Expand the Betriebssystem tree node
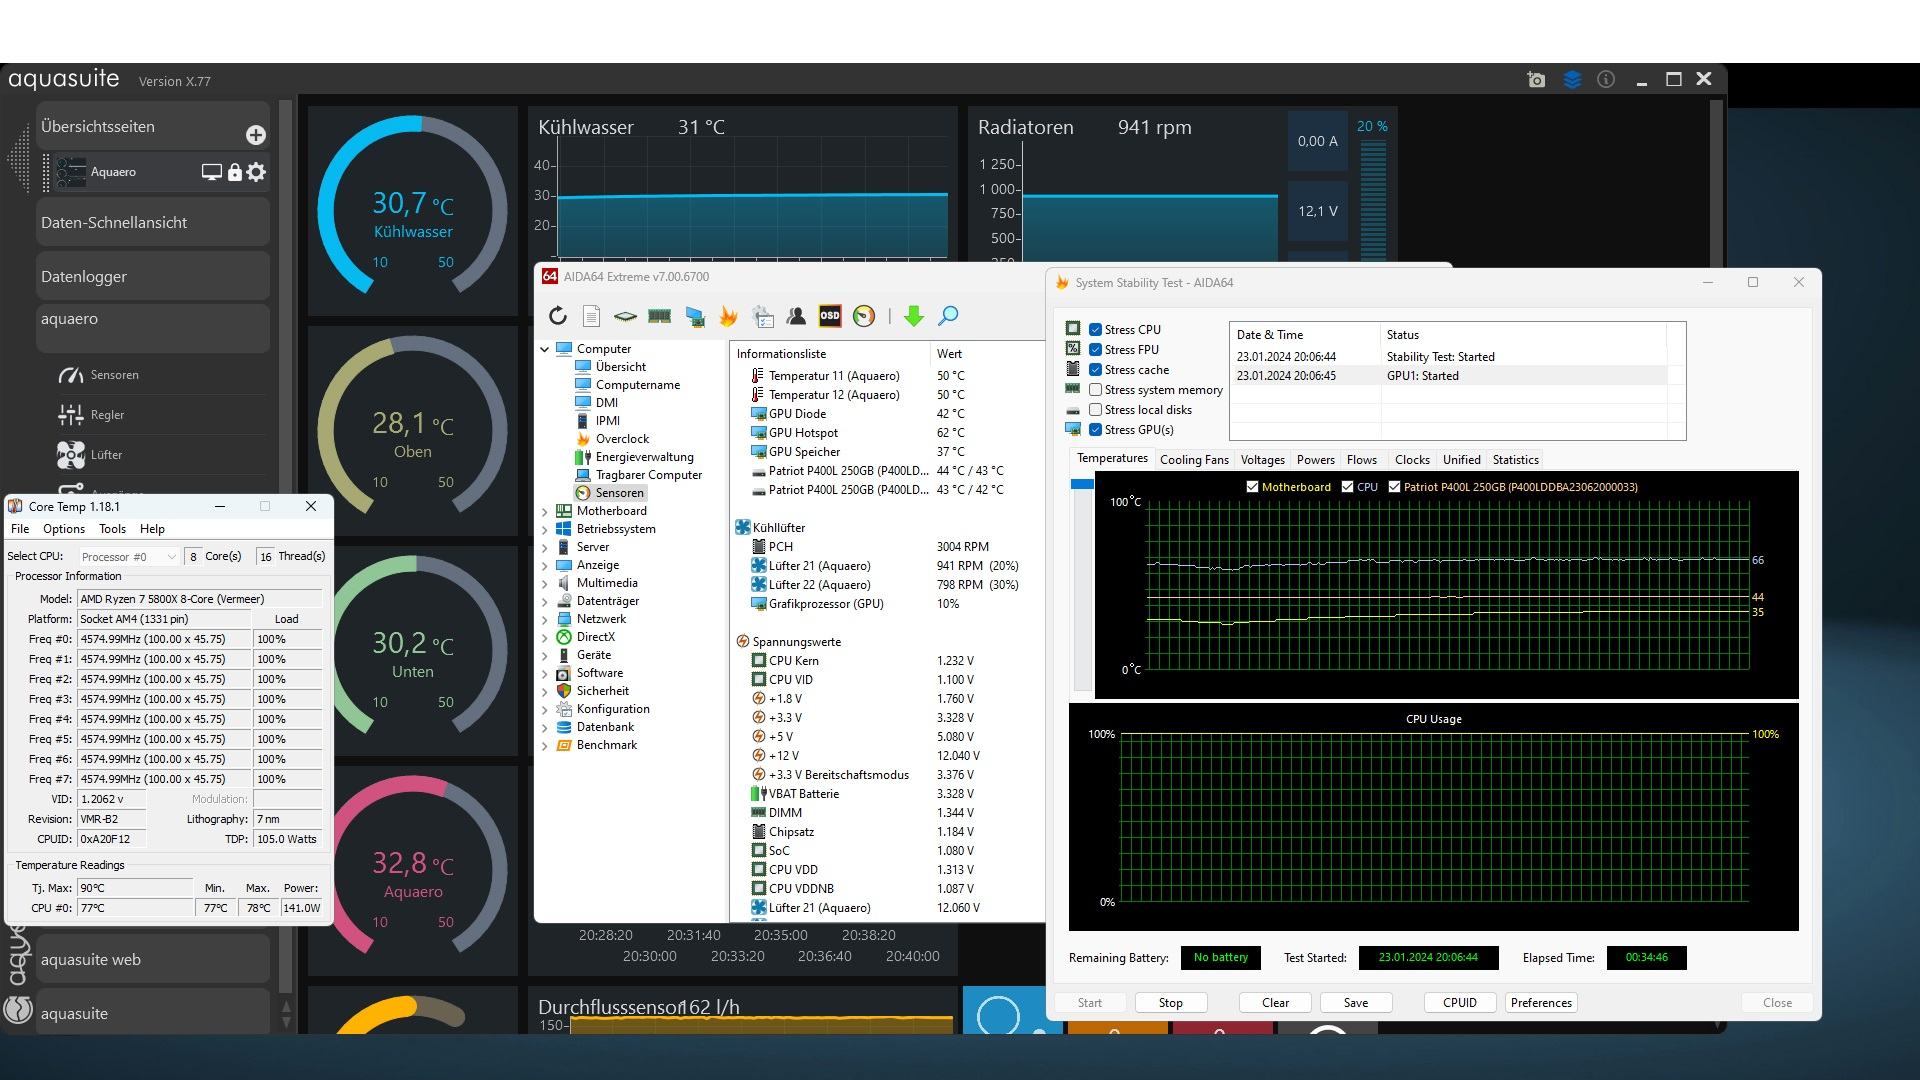Screen dimensions: 1920x1080 545,529
